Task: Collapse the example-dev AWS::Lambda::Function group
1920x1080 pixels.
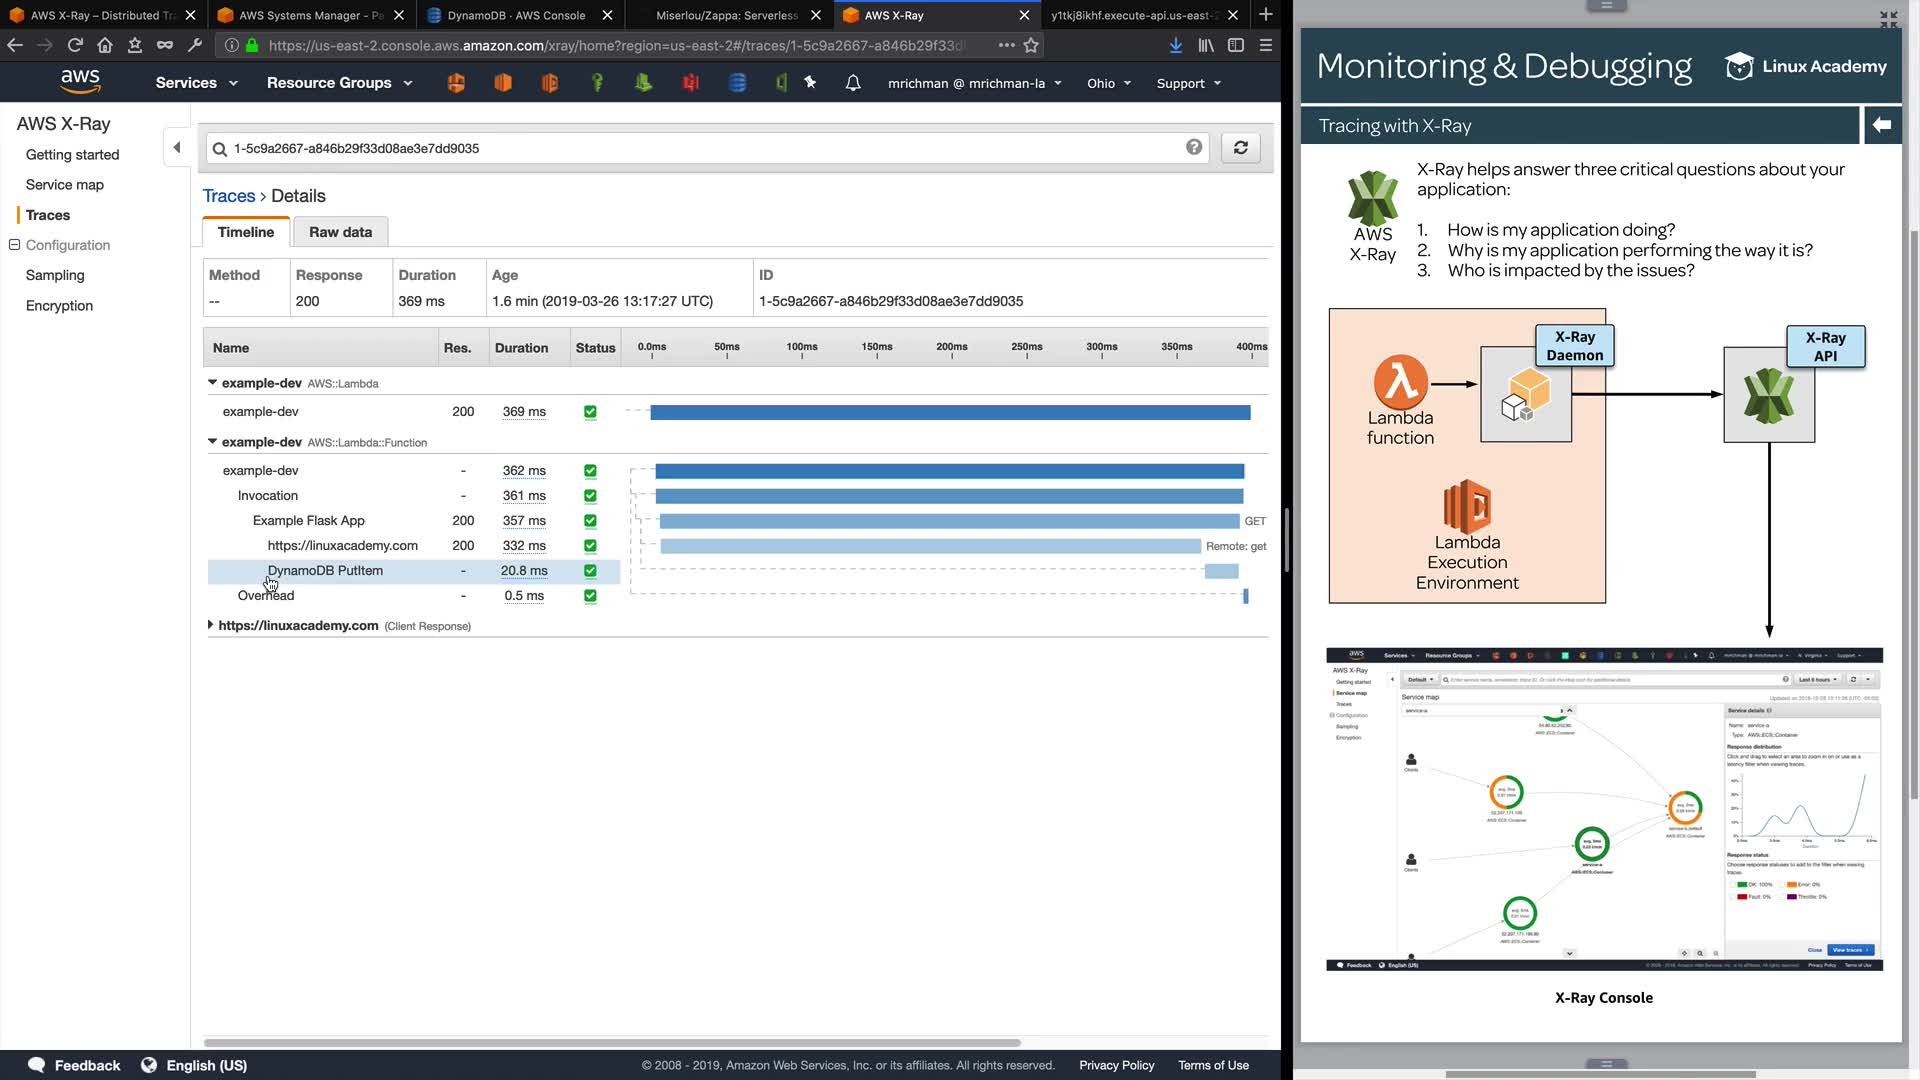Action: [212, 442]
